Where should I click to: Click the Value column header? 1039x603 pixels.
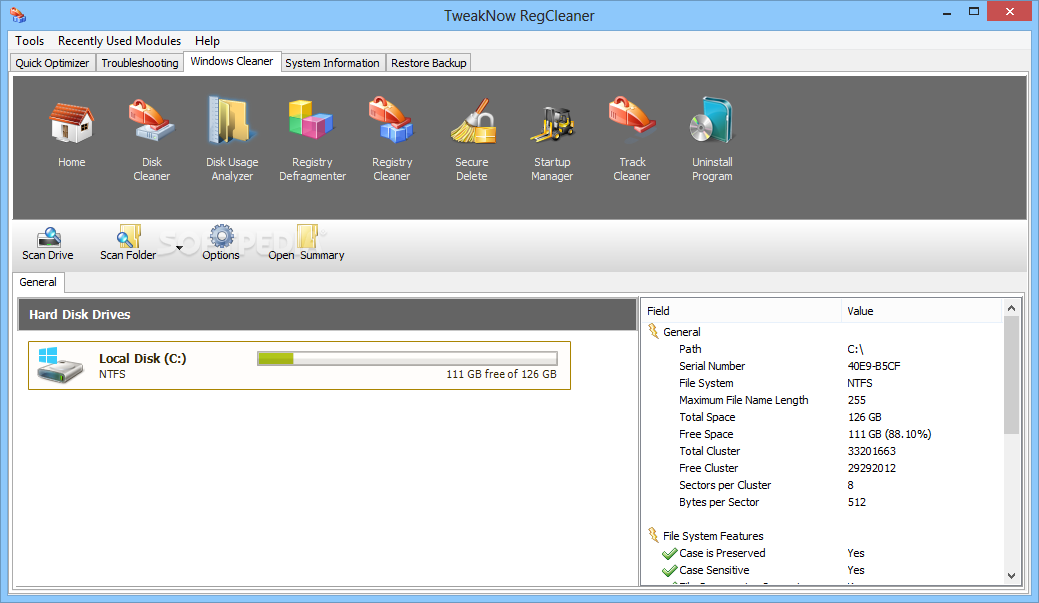[x=922, y=311]
